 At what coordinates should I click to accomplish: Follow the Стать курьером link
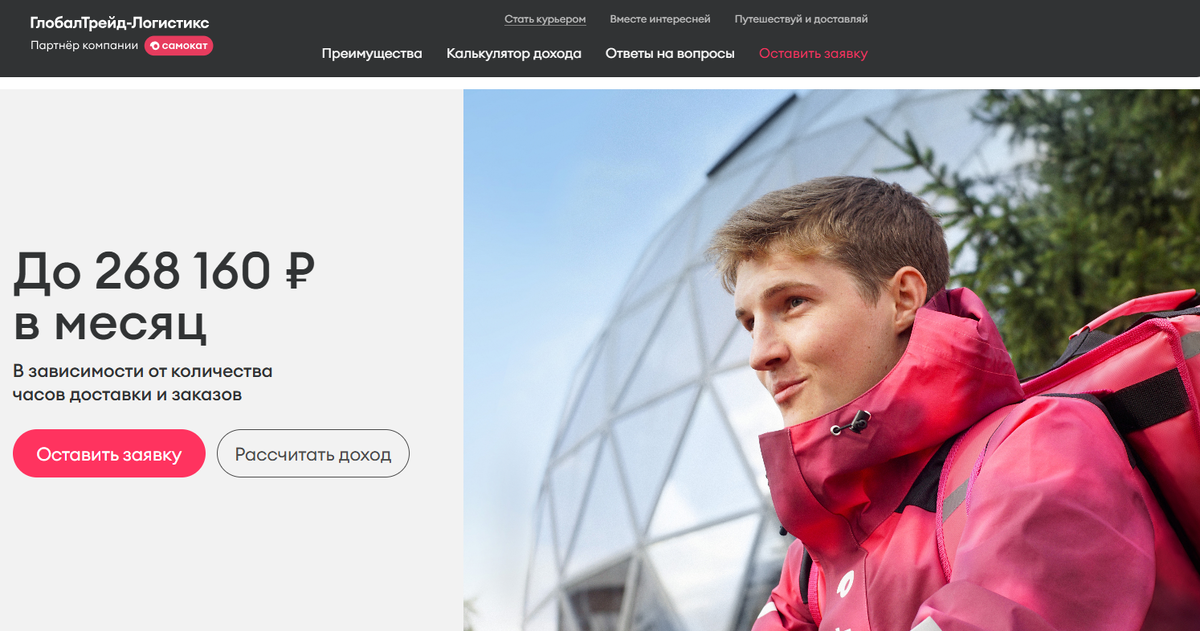545,19
